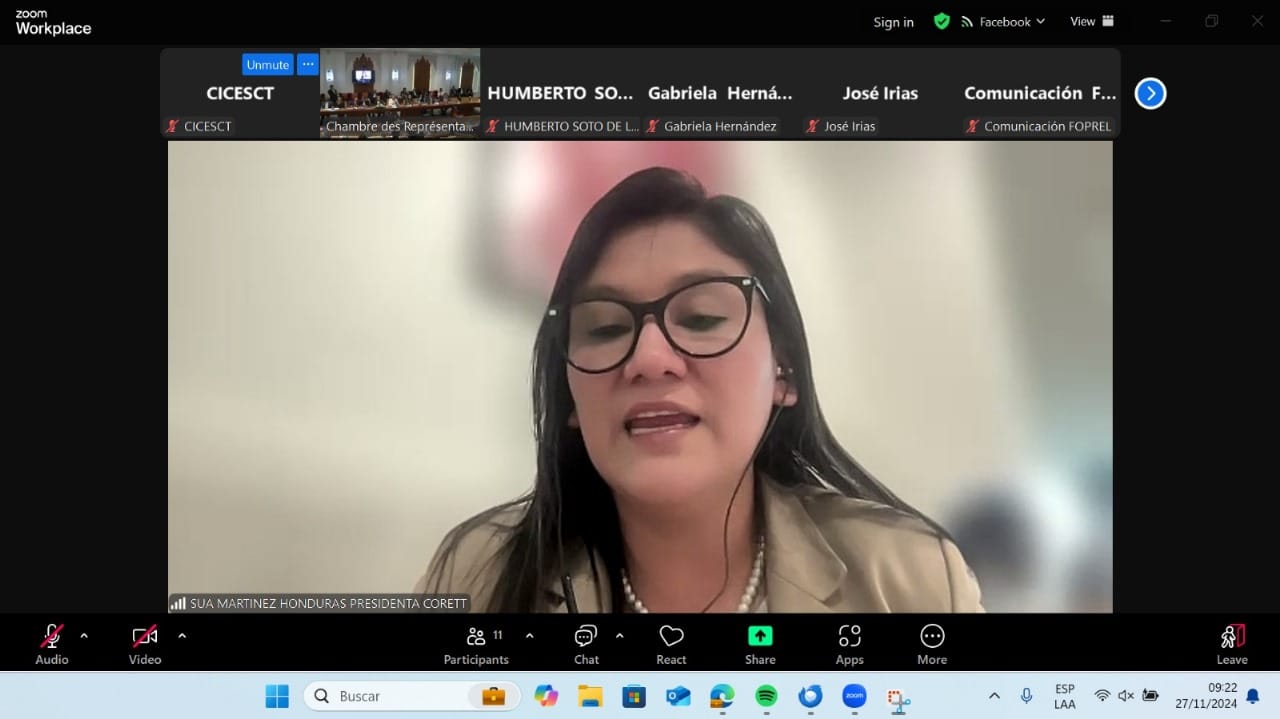Click the green encryption shield icon
The width and height of the screenshot is (1280, 719).
[941, 21]
